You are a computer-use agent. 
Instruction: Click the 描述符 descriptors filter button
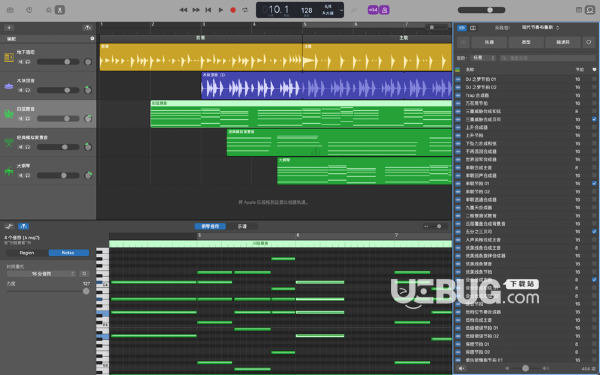pyautogui.click(x=563, y=42)
